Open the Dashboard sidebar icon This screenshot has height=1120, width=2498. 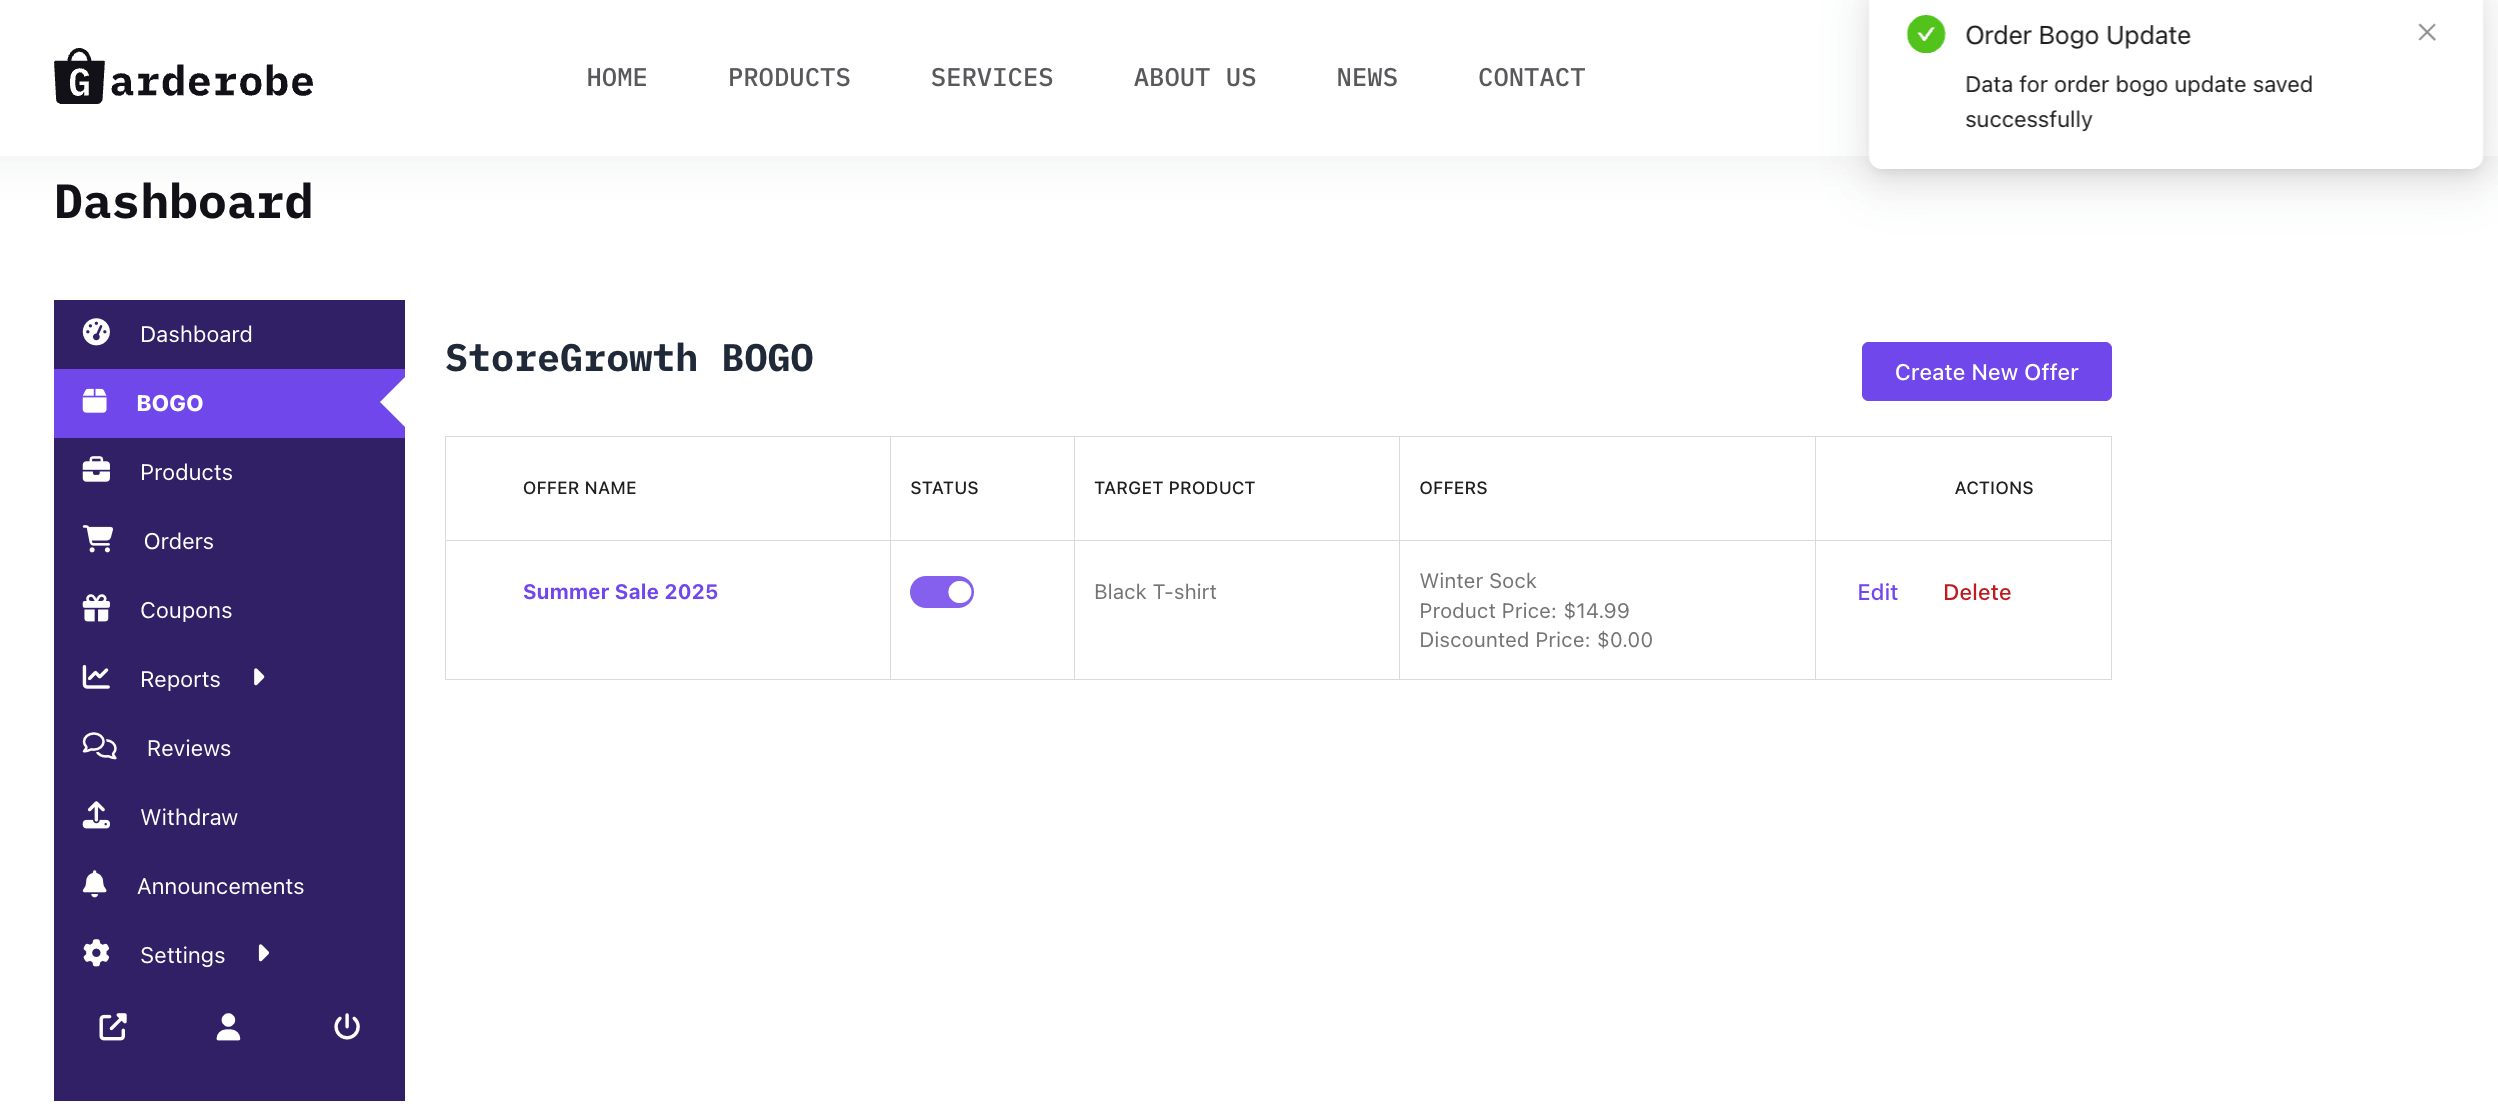click(96, 332)
